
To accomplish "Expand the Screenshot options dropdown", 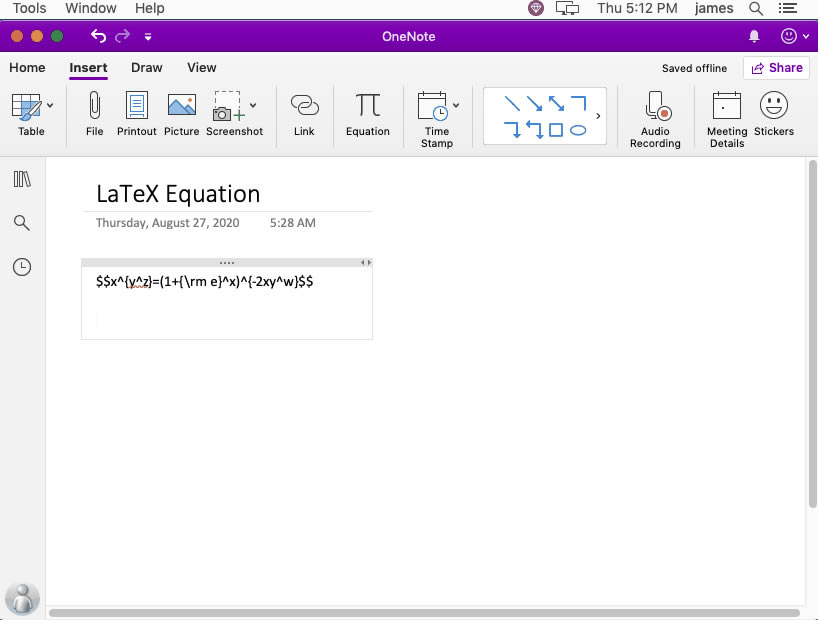I will click(252, 106).
